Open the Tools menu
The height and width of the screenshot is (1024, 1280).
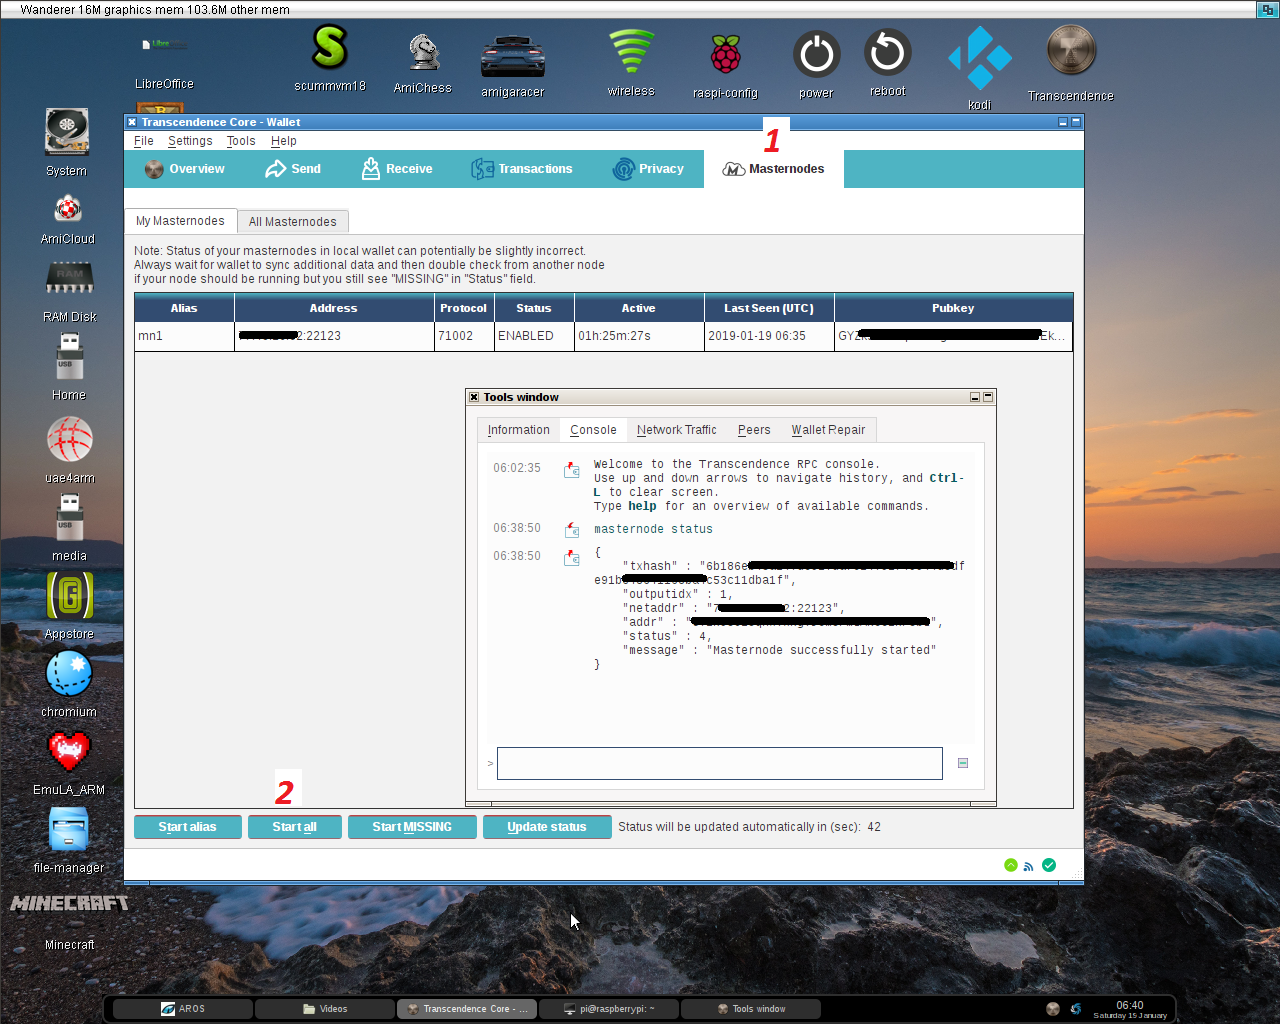(x=241, y=141)
